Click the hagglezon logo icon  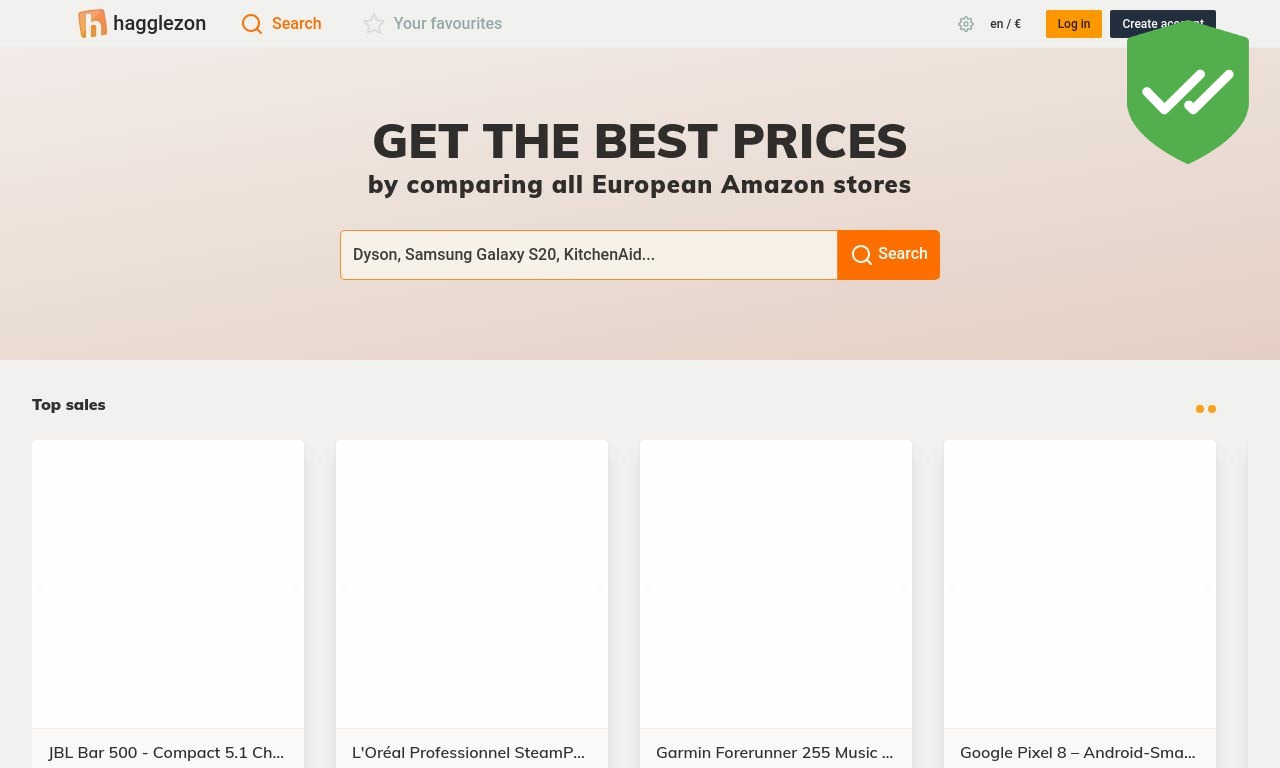(92, 23)
